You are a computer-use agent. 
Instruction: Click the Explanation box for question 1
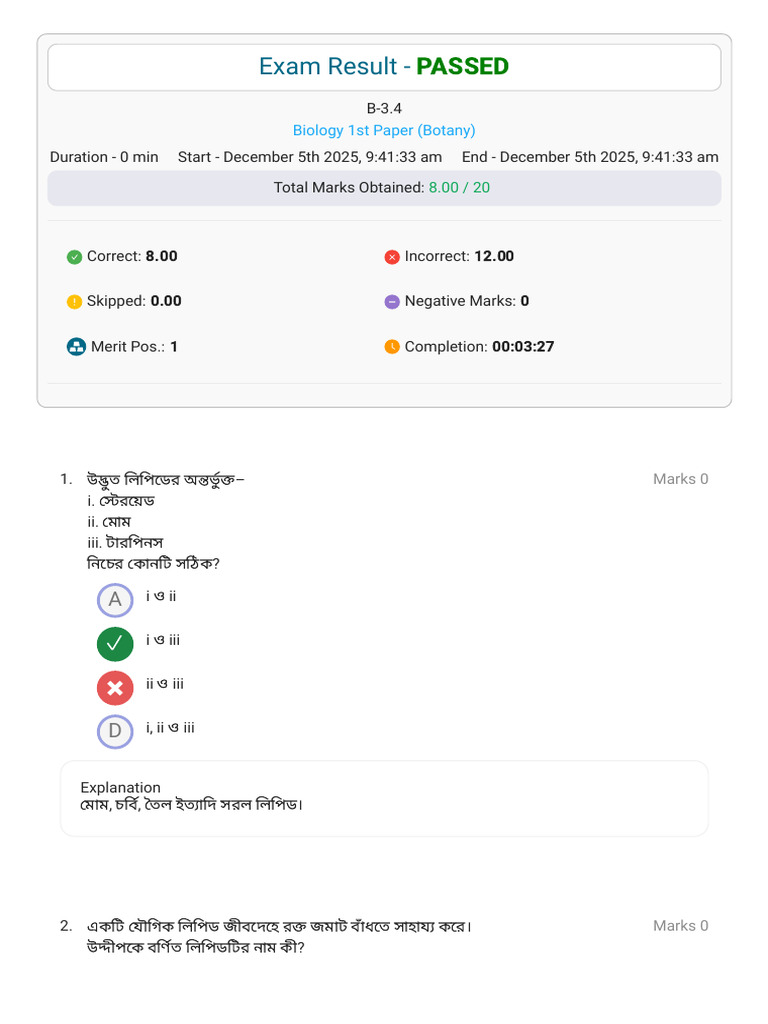pos(384,797)
